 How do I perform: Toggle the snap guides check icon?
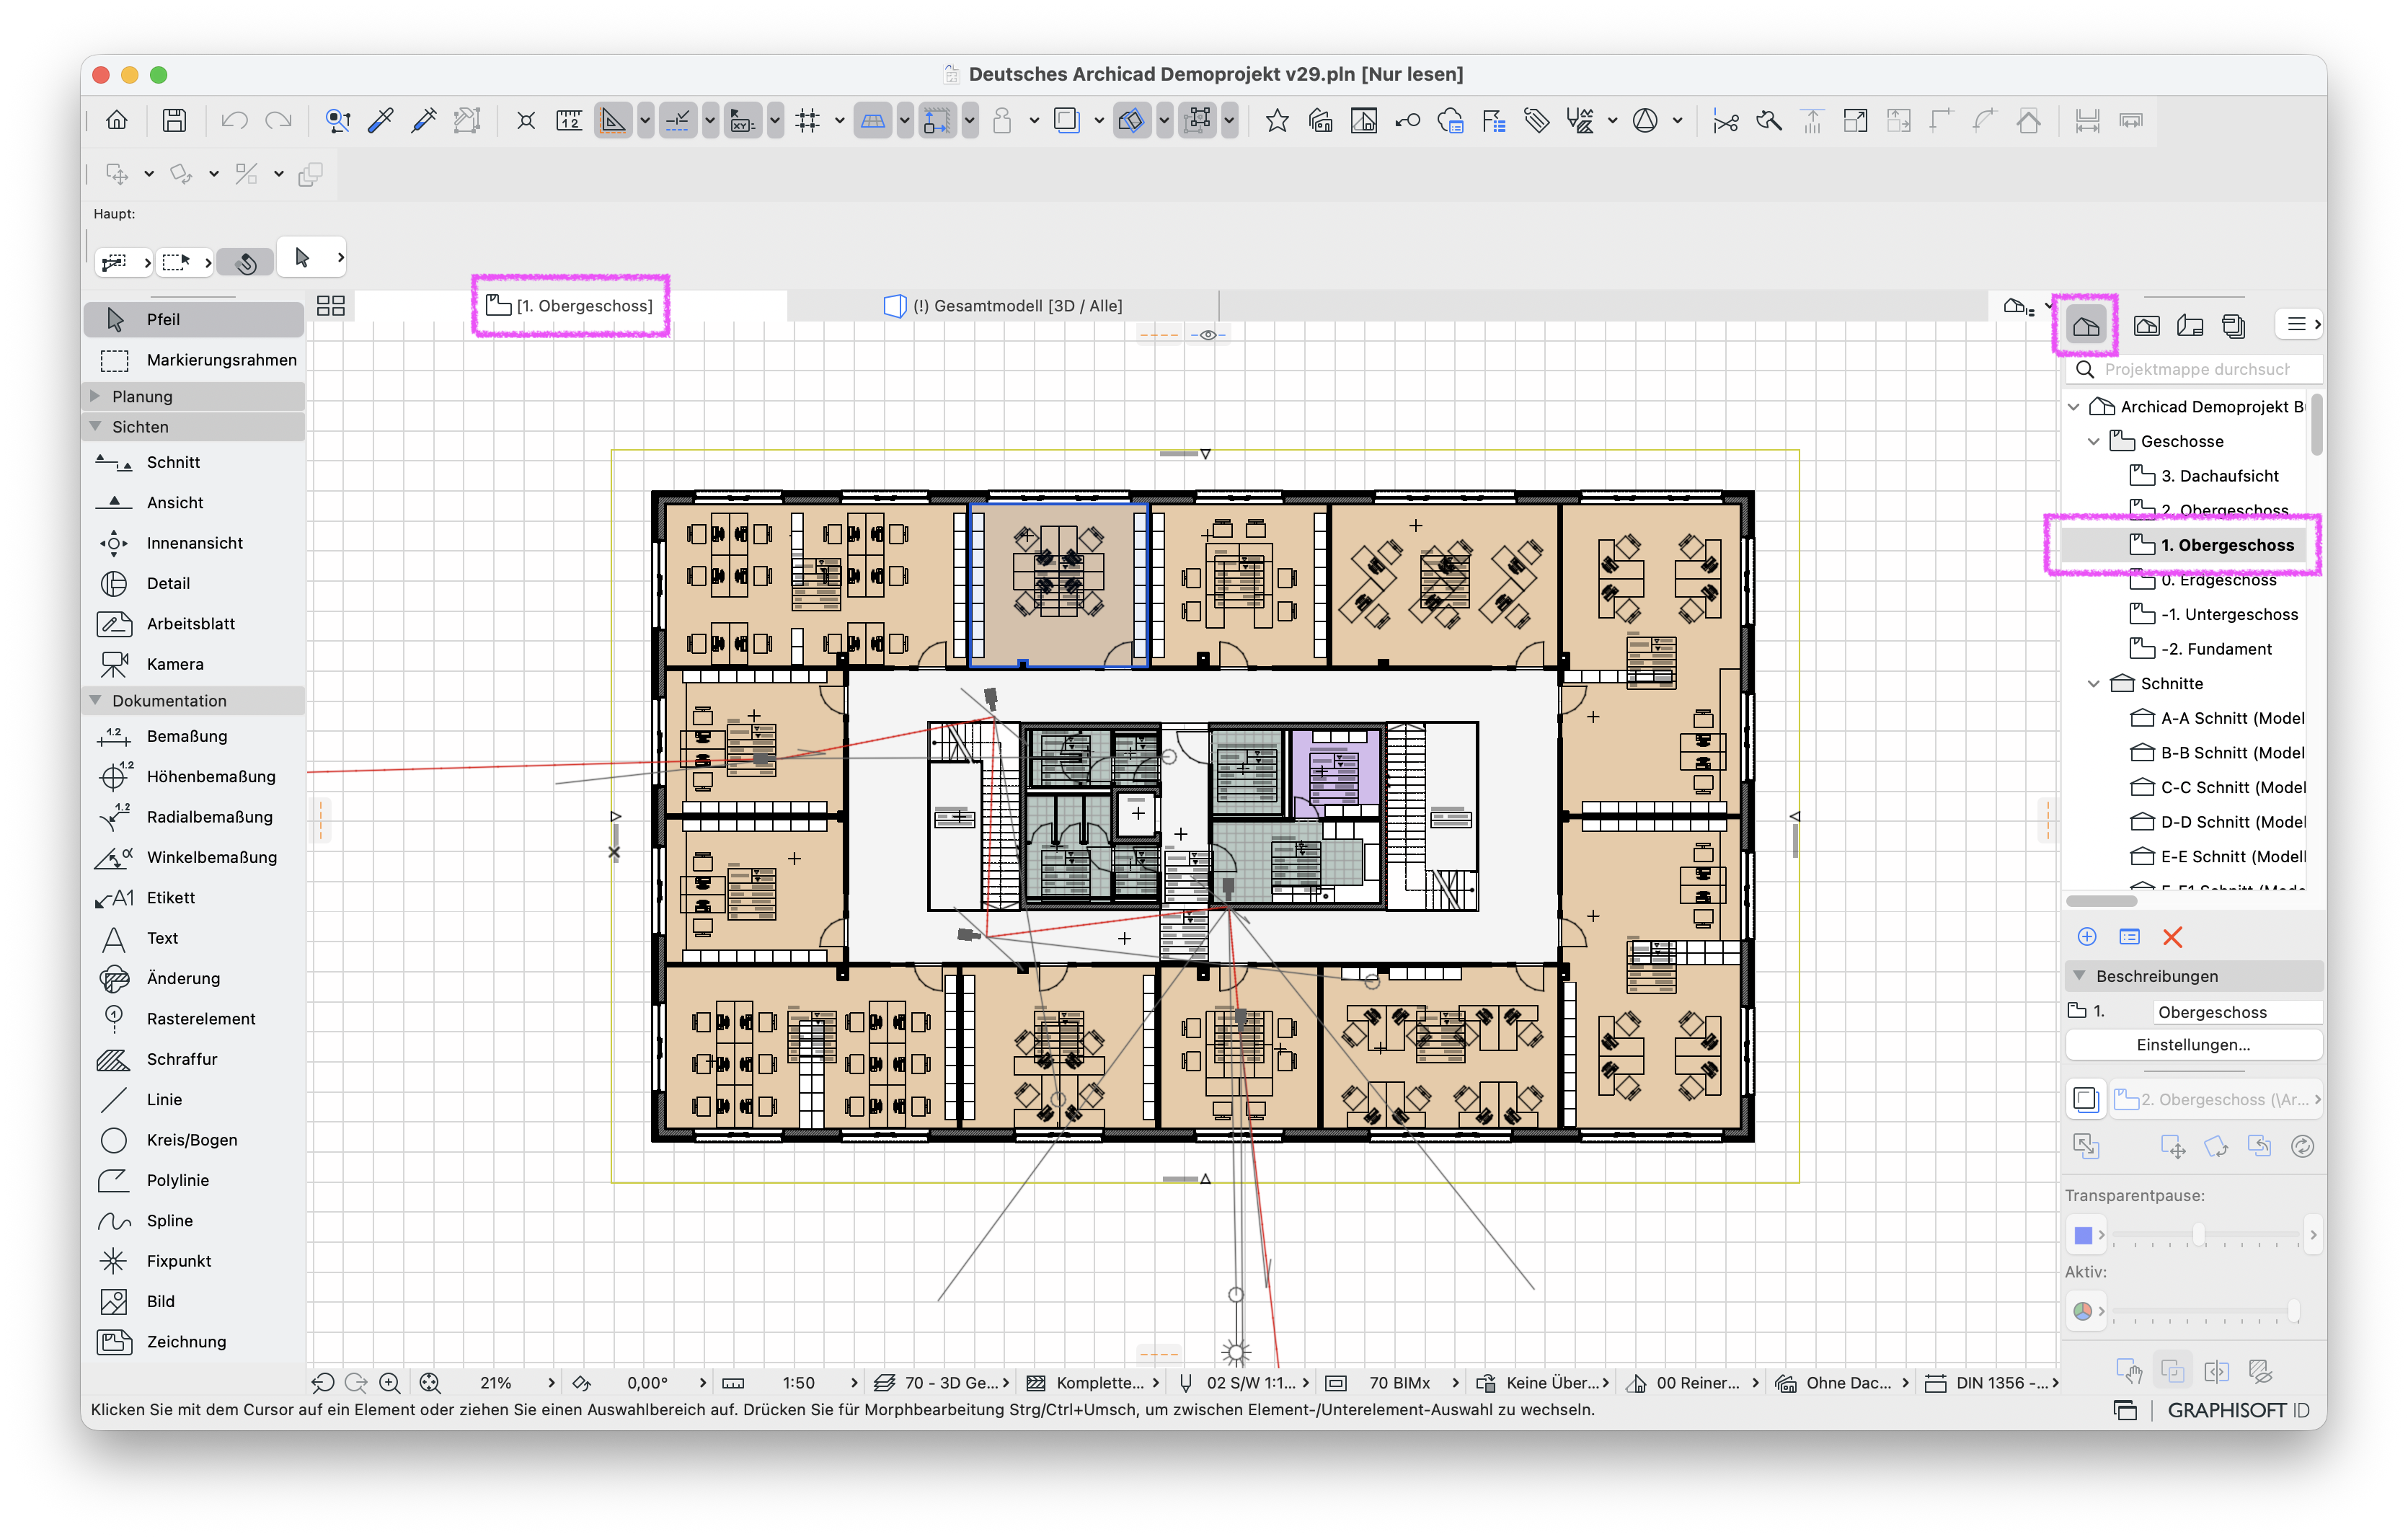[677, 121]
